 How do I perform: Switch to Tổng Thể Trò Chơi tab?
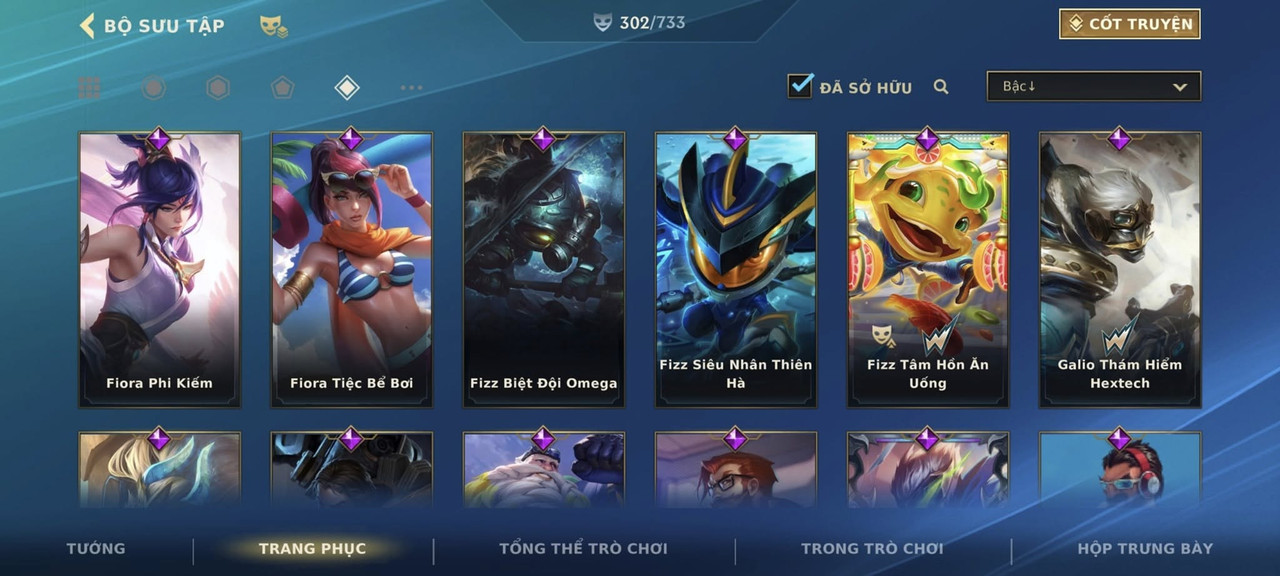(583, 548)
